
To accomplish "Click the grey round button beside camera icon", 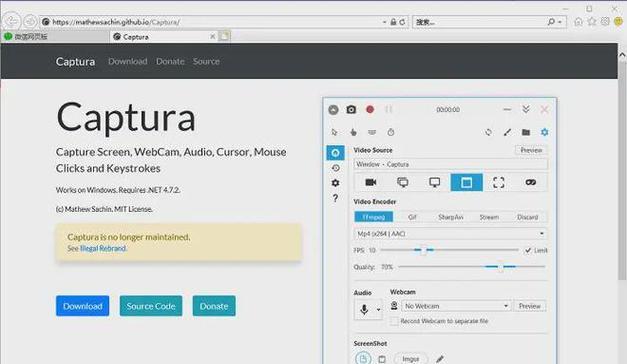I will [x=333, y=109].
